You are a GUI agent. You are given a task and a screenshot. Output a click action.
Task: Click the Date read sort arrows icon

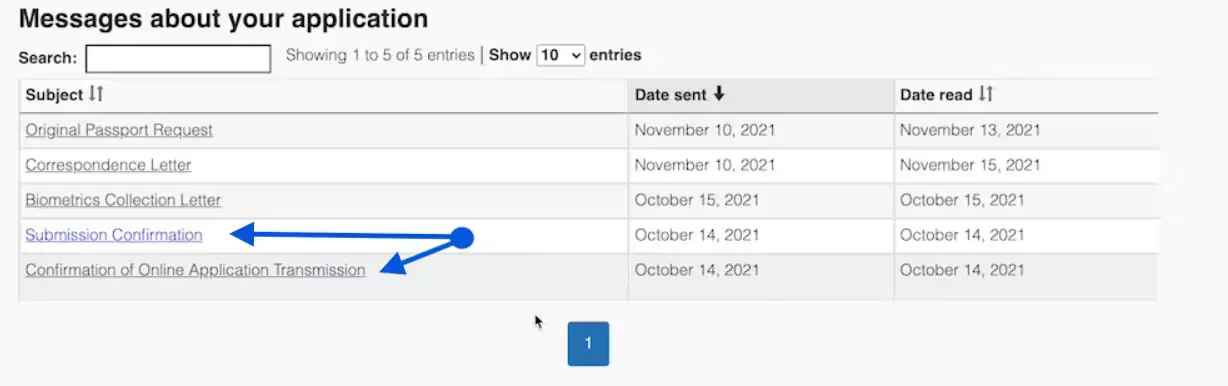(x=986, y=94)
